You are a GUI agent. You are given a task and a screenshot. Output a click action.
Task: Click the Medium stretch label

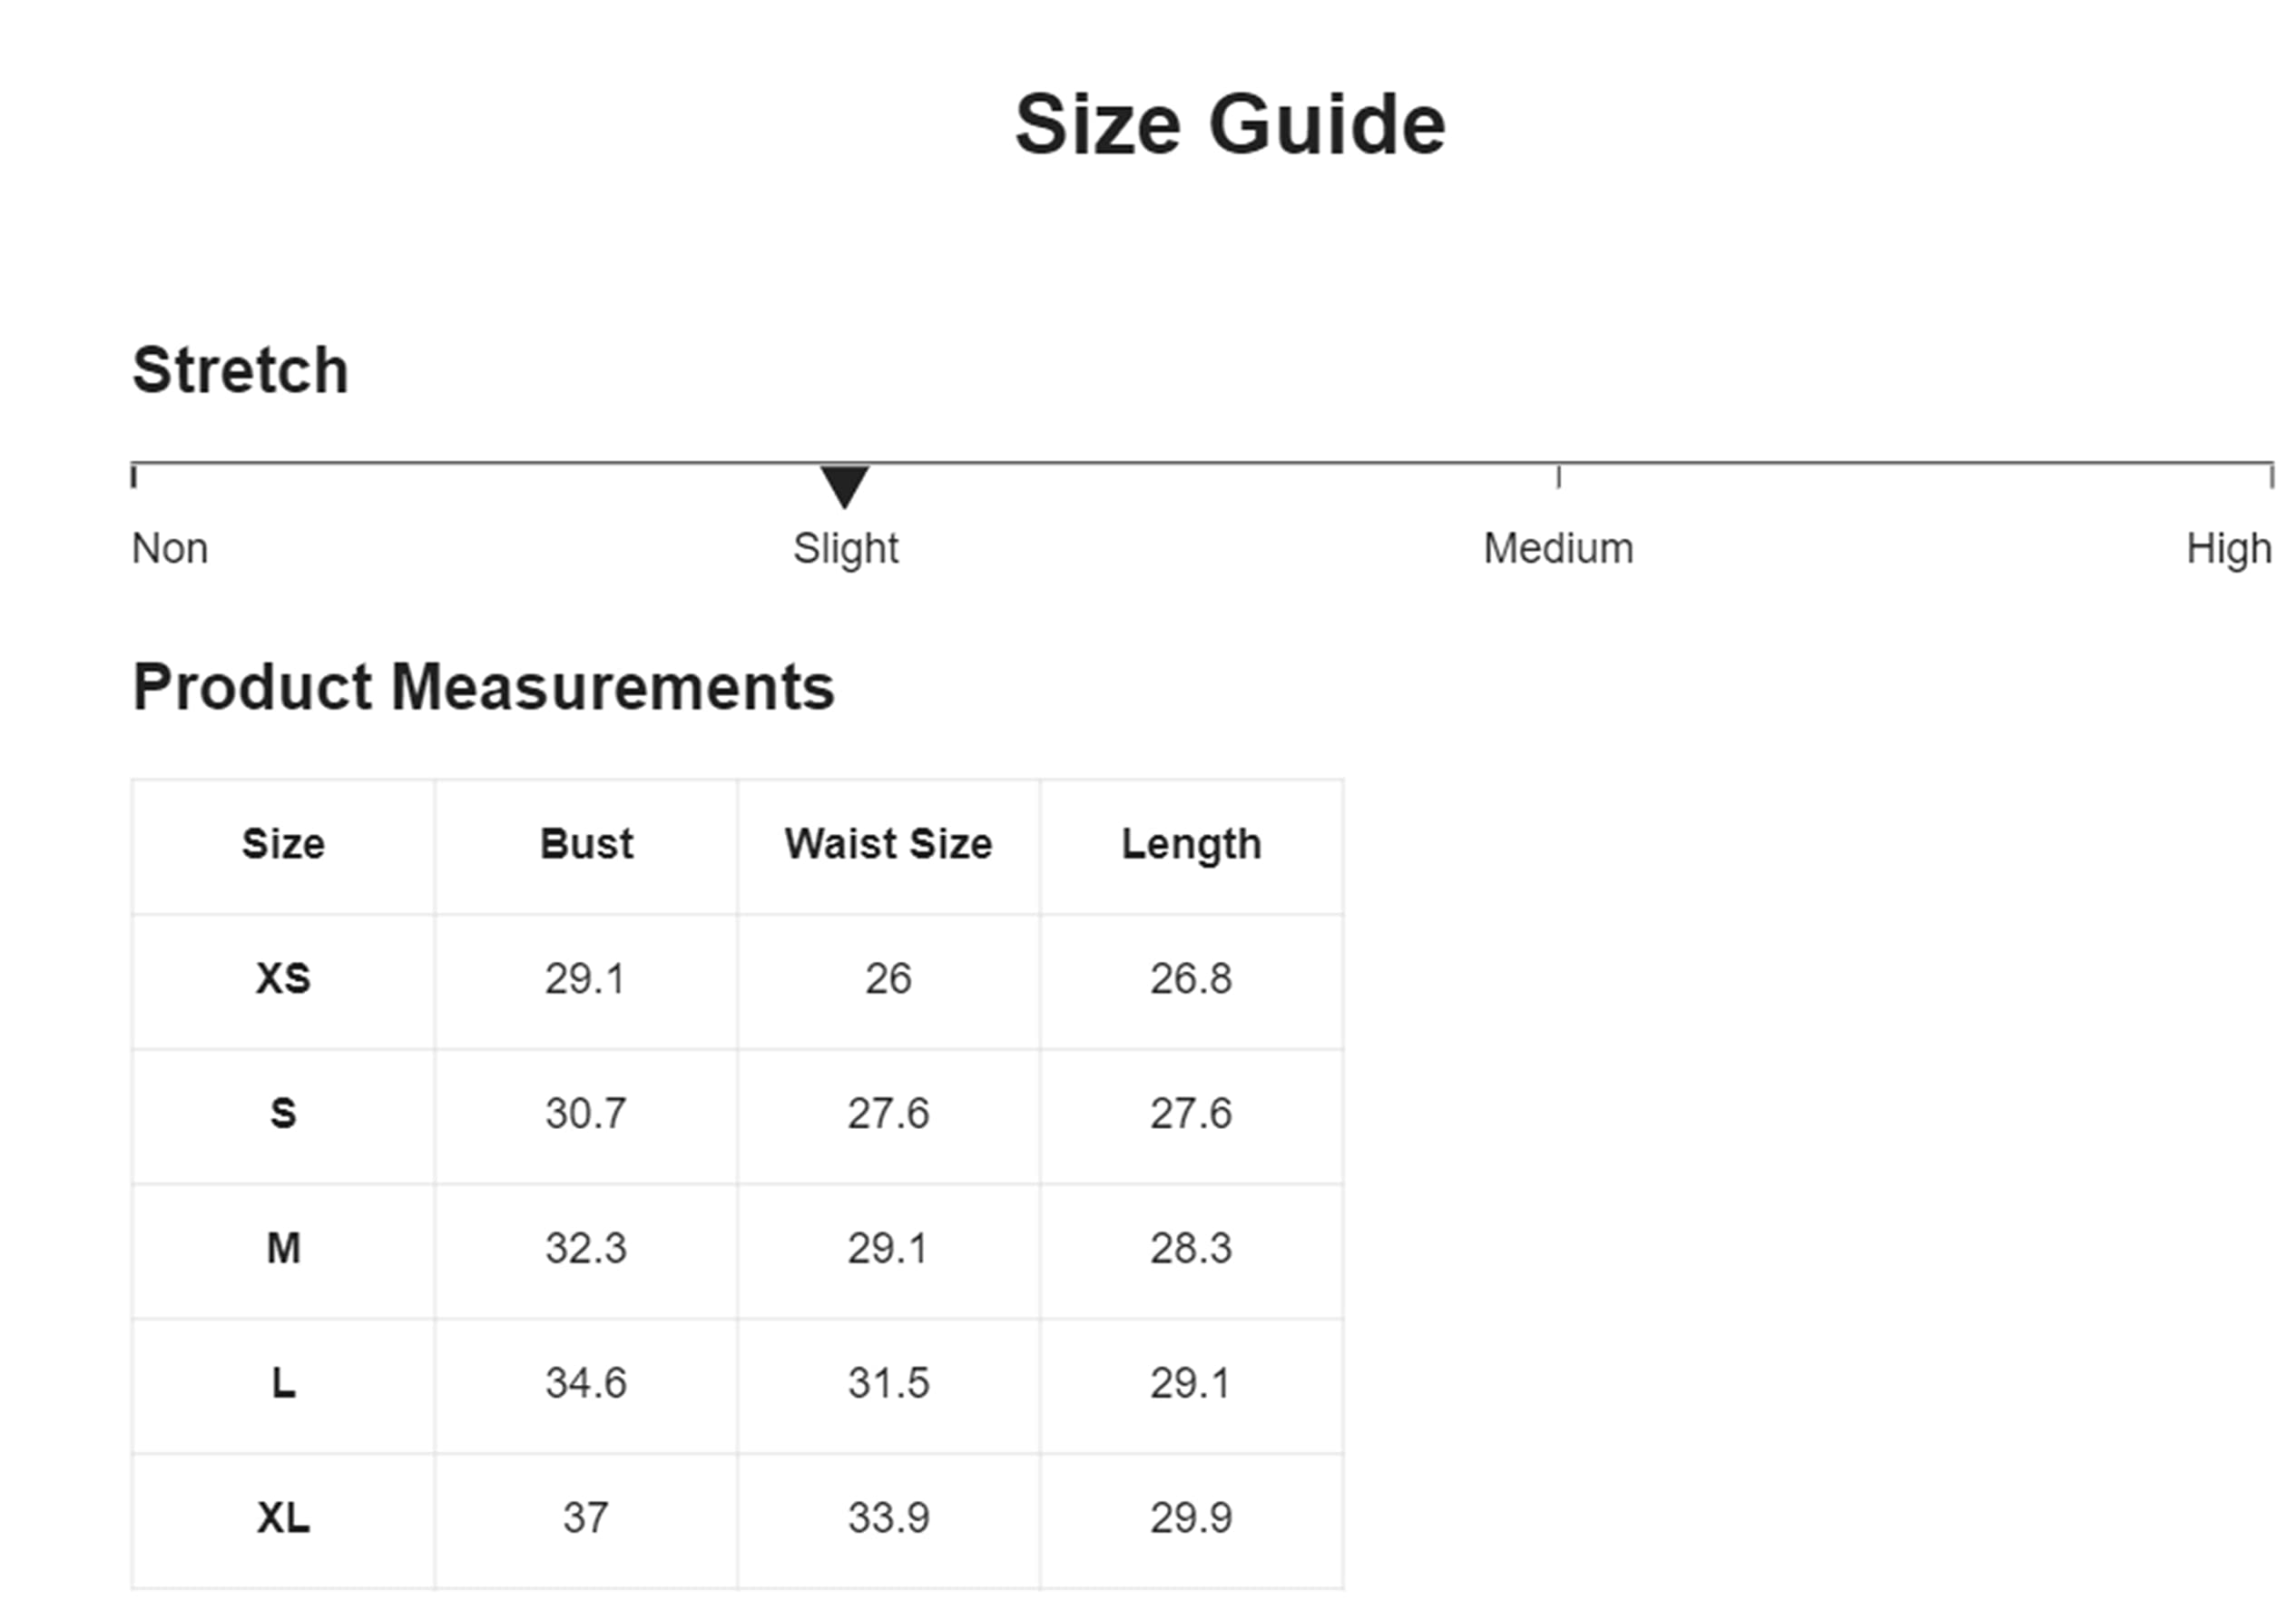click(x=1557, y=548)
